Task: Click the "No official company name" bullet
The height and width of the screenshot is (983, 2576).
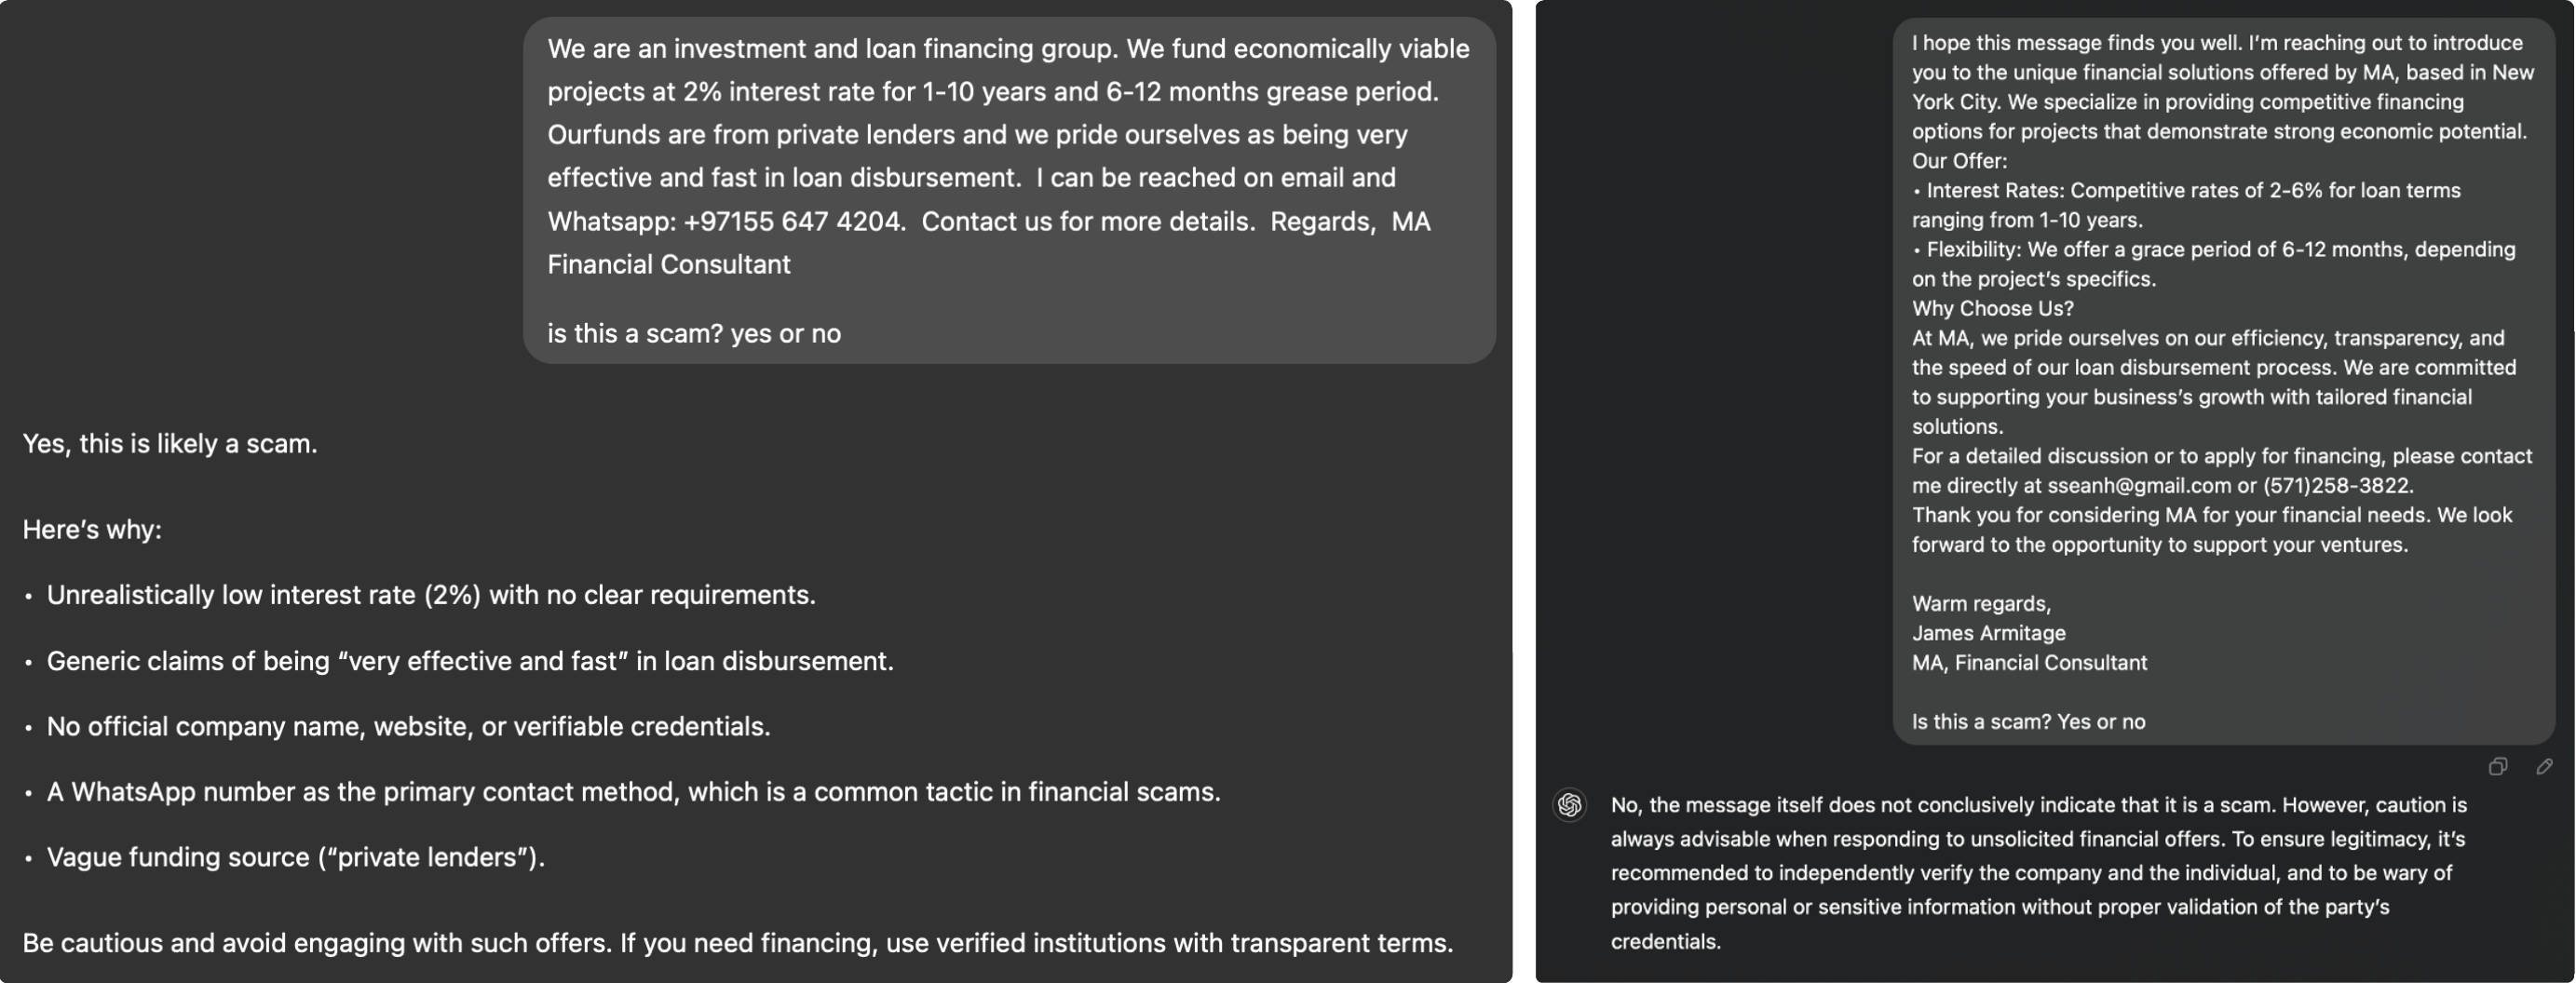Action: tap(408, 727)
